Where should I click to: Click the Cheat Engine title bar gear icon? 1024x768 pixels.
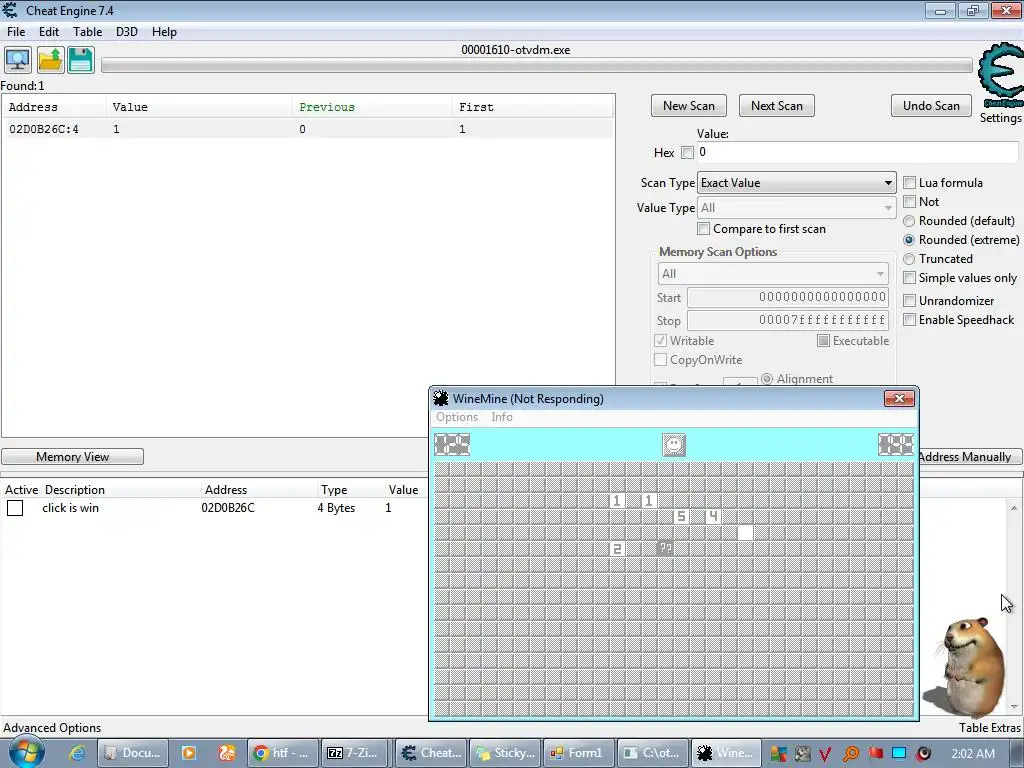click(10, 10)
